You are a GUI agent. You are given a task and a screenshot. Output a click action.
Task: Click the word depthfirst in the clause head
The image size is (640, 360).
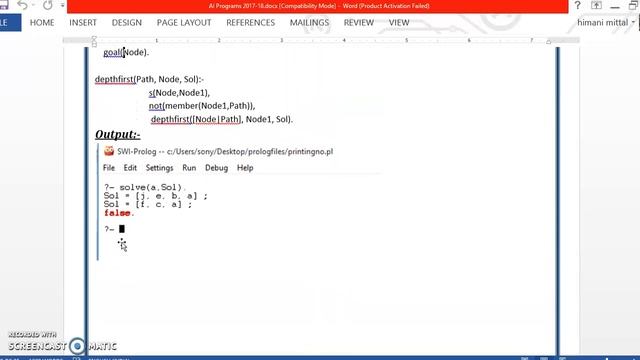click(x=114, y=79)
